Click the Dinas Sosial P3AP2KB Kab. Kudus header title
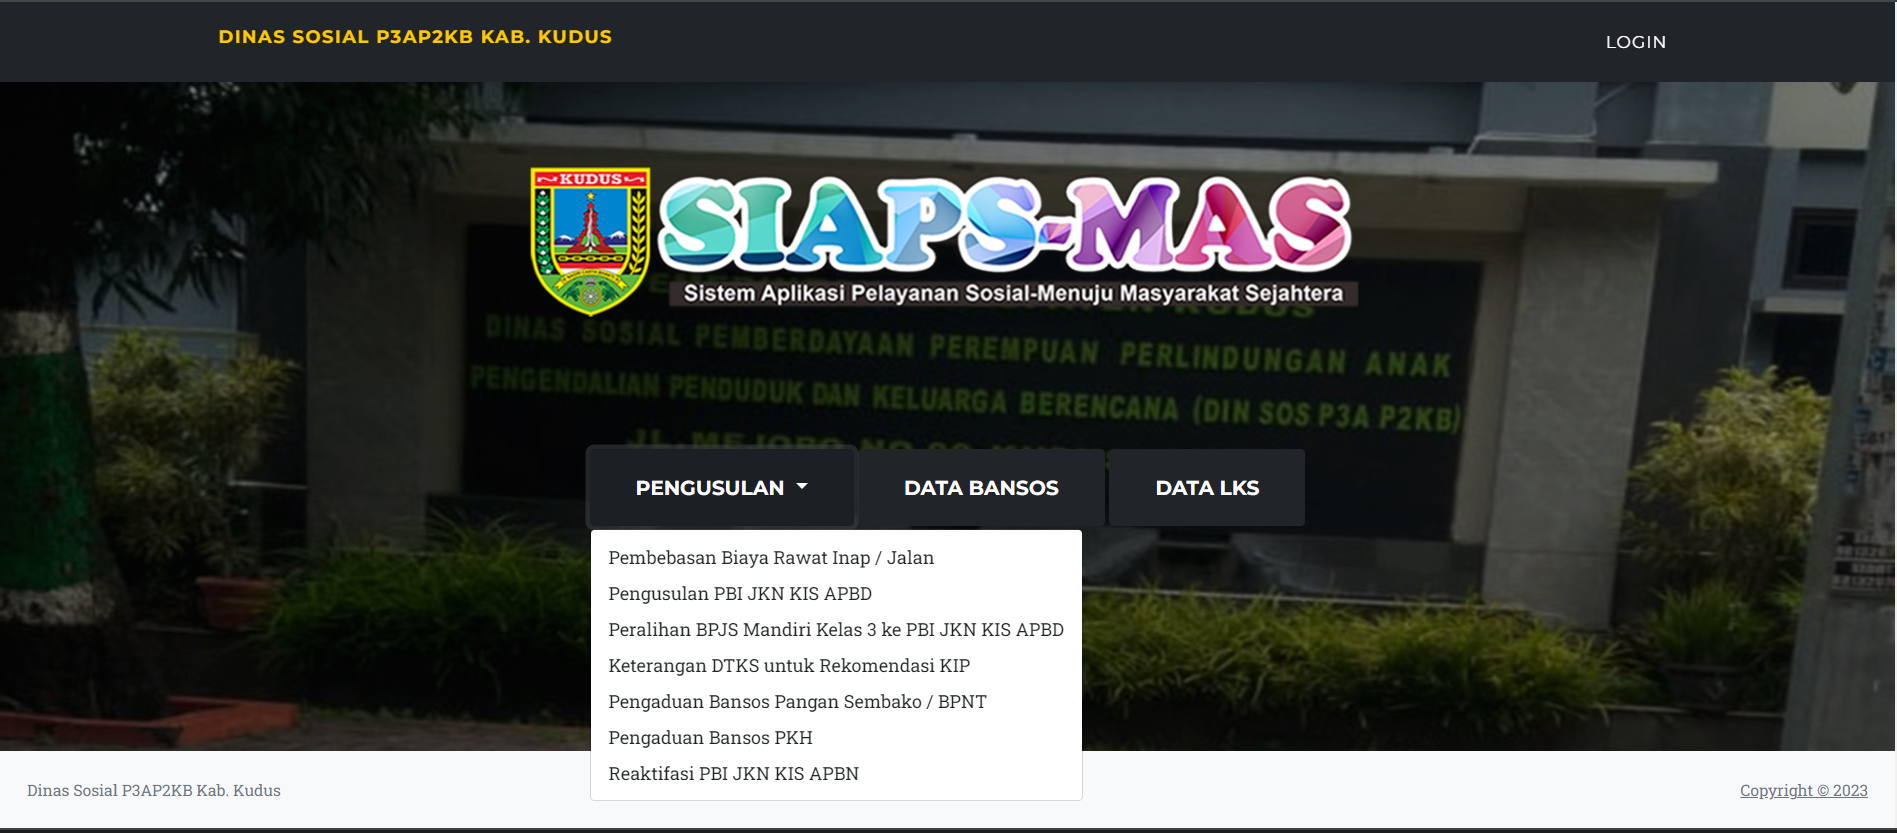Image resolution: width=1897 pixels, height=833 pixels. point(415,37)
